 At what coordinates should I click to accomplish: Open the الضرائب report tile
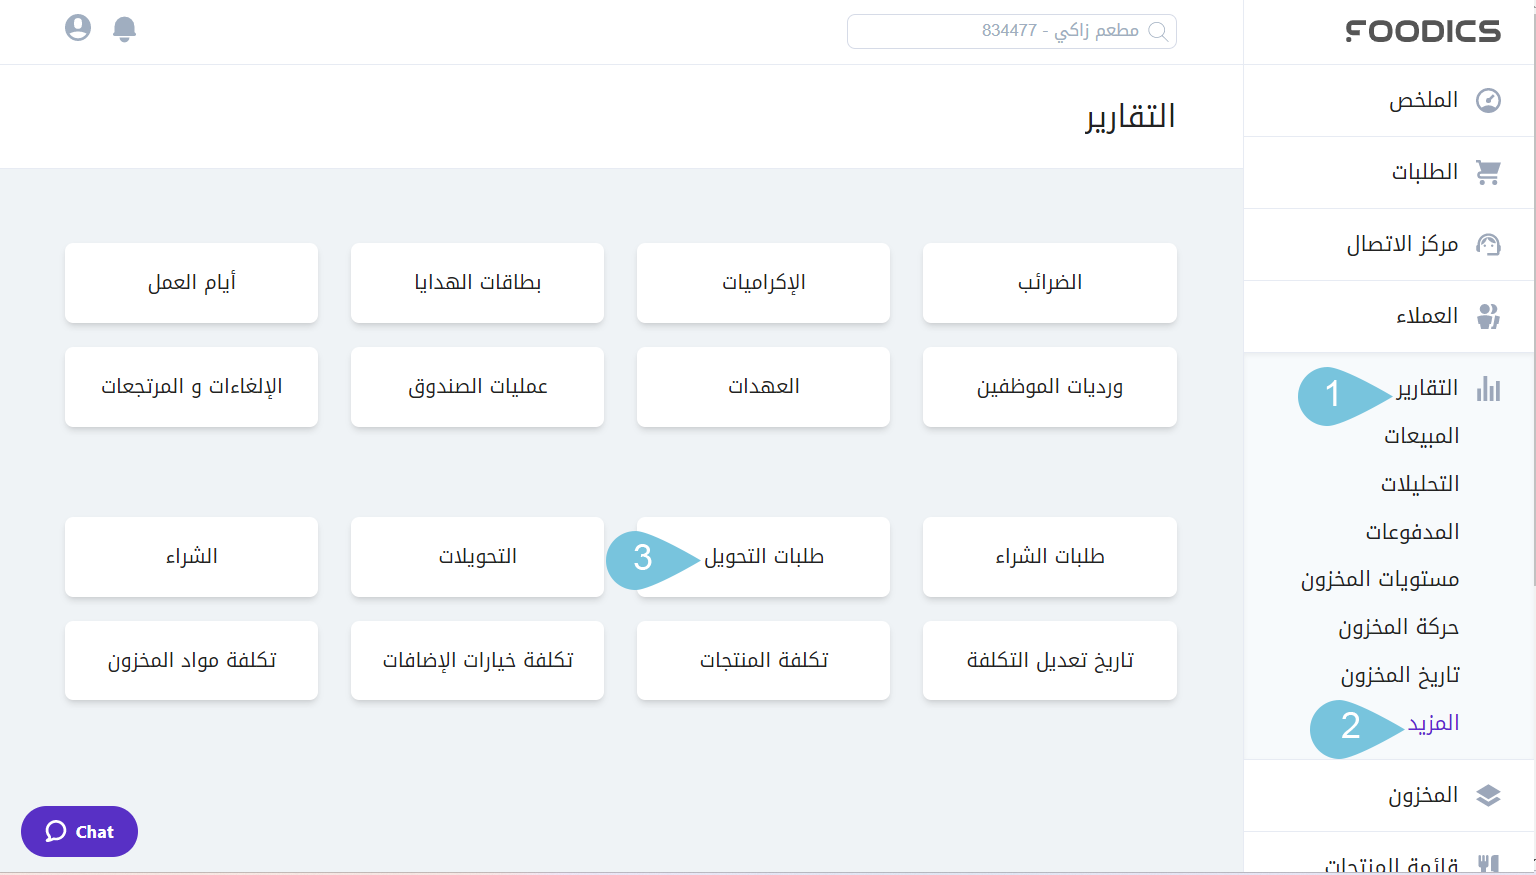[x=1049, y=283]
